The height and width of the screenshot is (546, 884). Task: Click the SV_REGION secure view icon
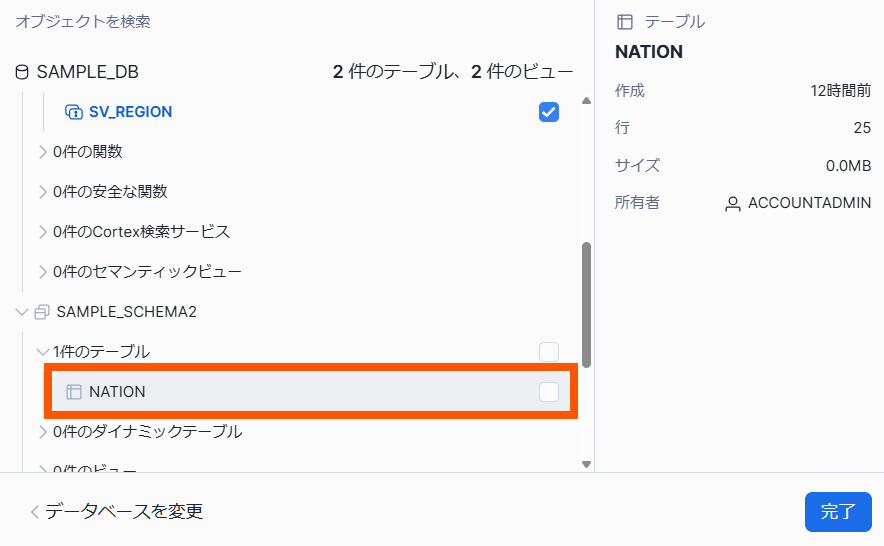(x=74, y=112)
